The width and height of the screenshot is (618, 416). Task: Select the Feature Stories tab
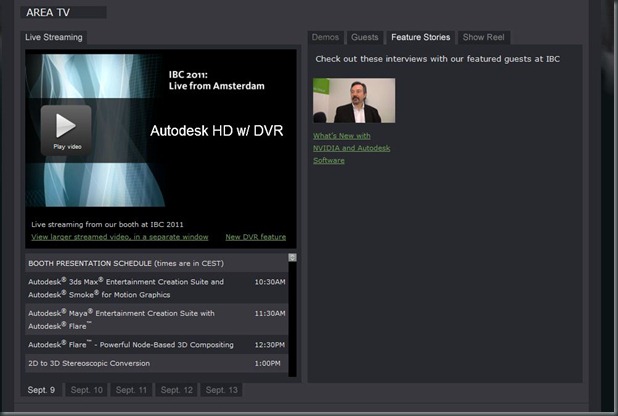(421, 37)
